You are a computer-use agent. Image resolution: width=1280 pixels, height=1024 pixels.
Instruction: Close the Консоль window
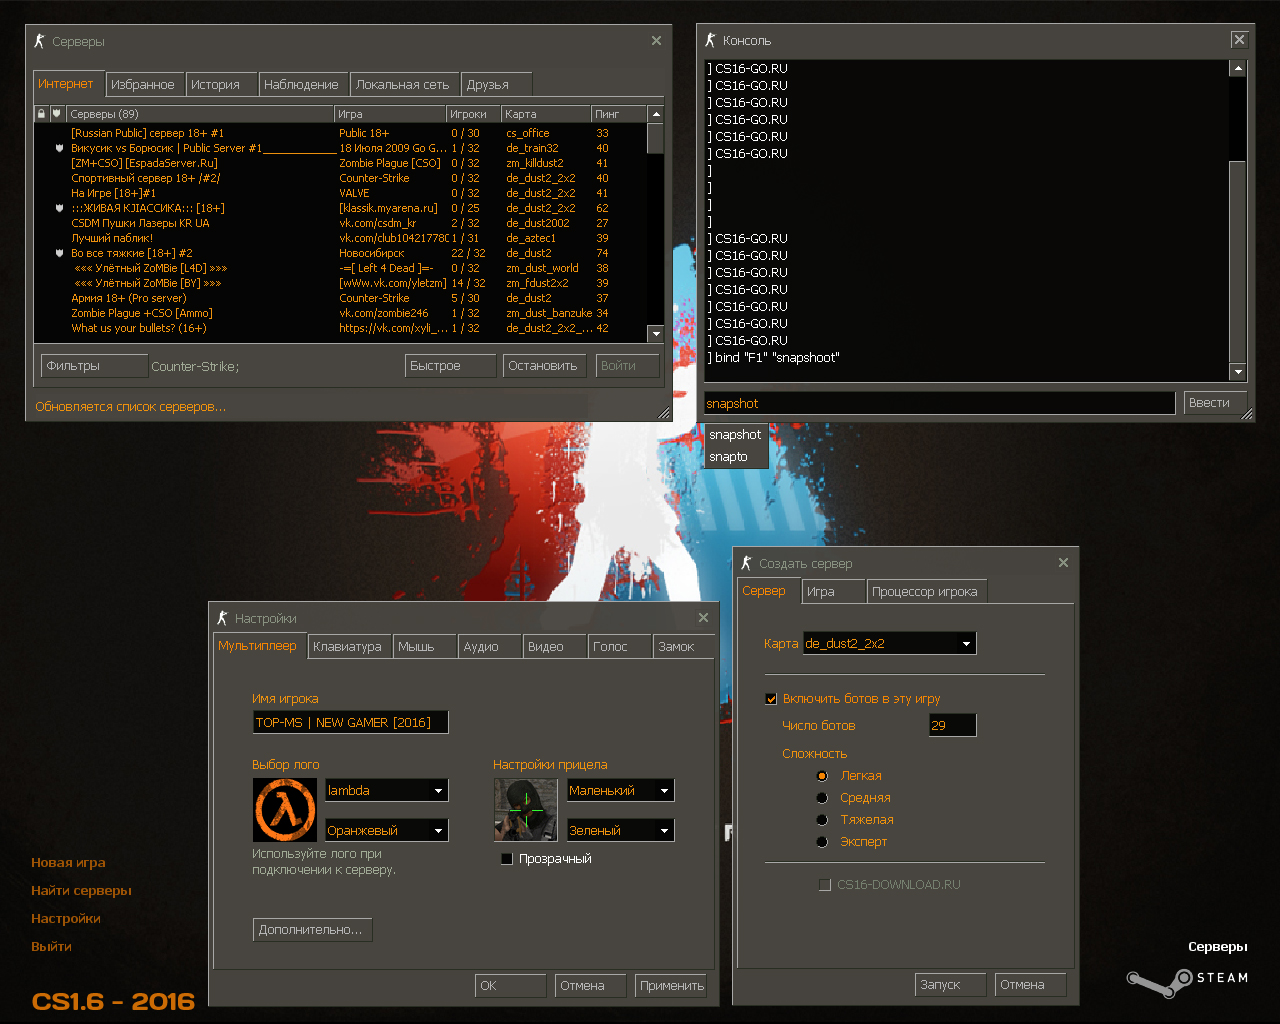pos(1239,40)
